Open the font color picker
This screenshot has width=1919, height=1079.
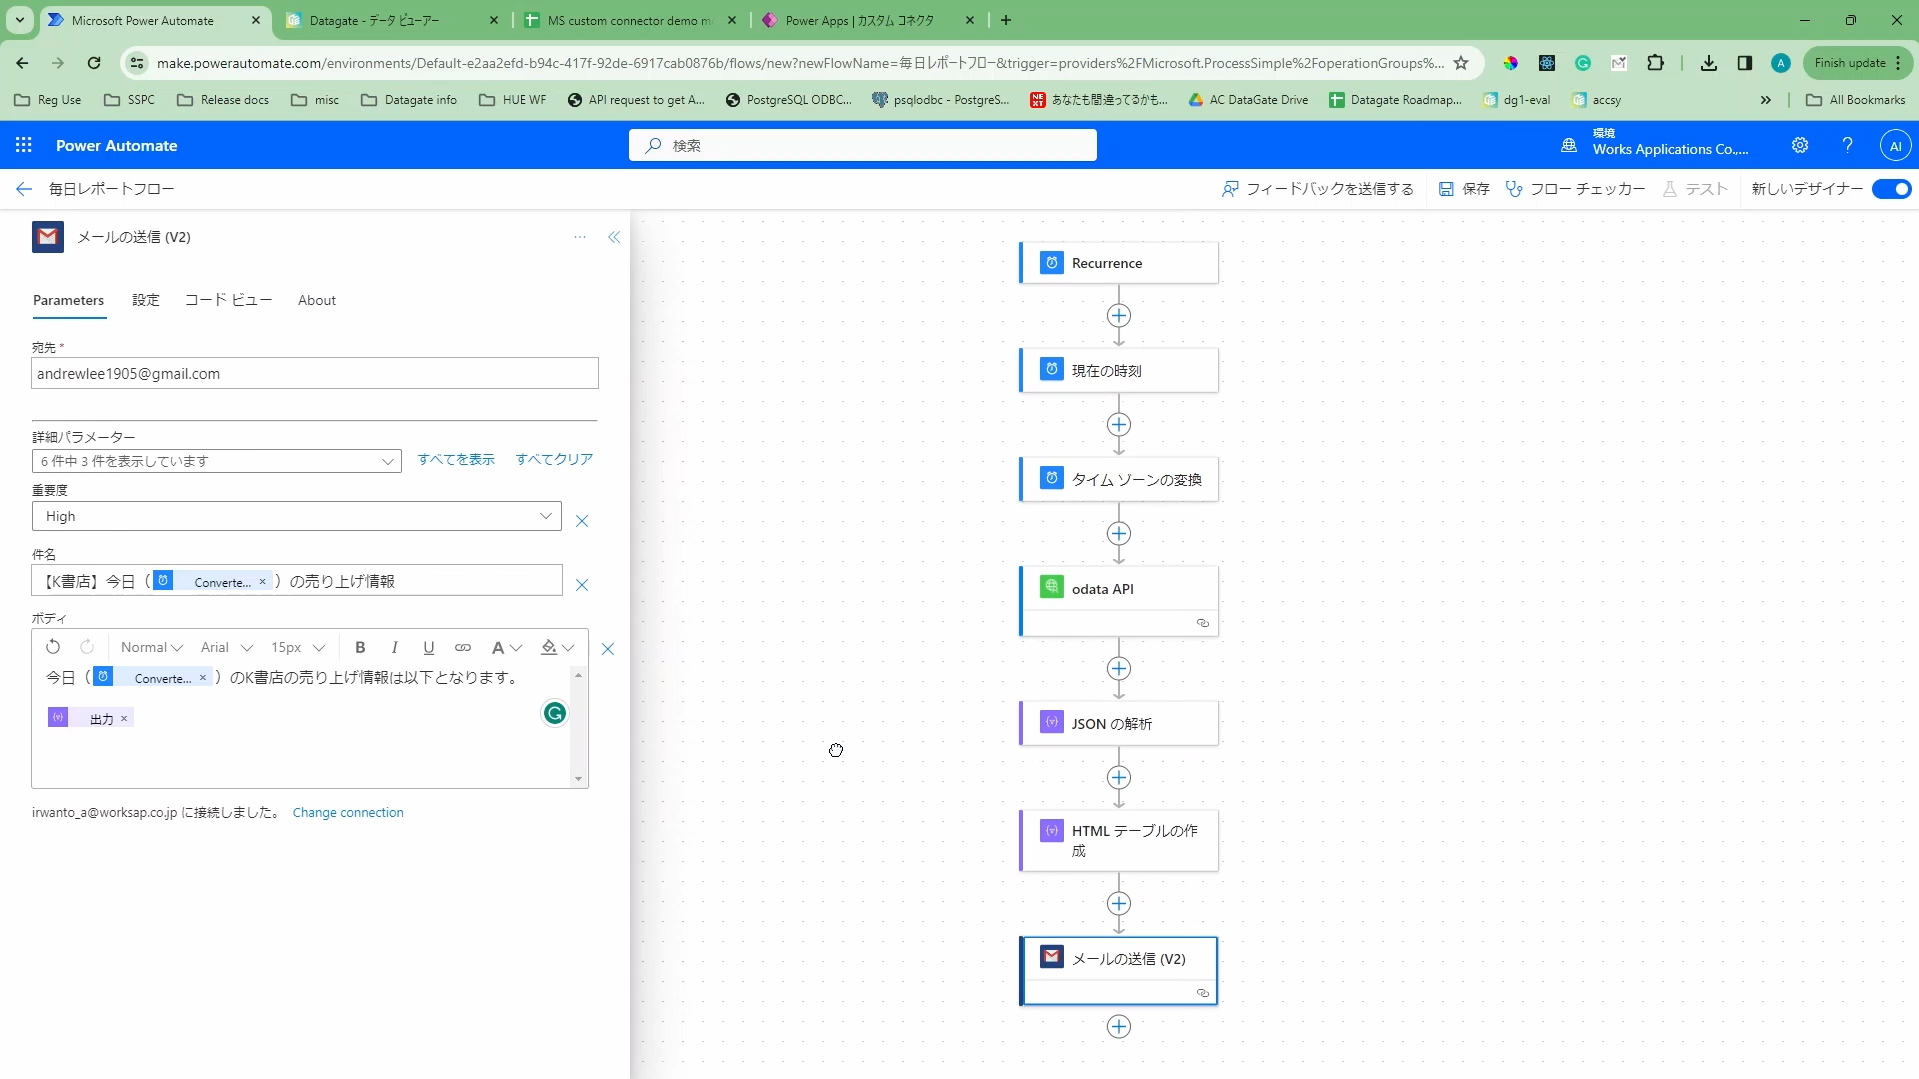coord(506,647)
